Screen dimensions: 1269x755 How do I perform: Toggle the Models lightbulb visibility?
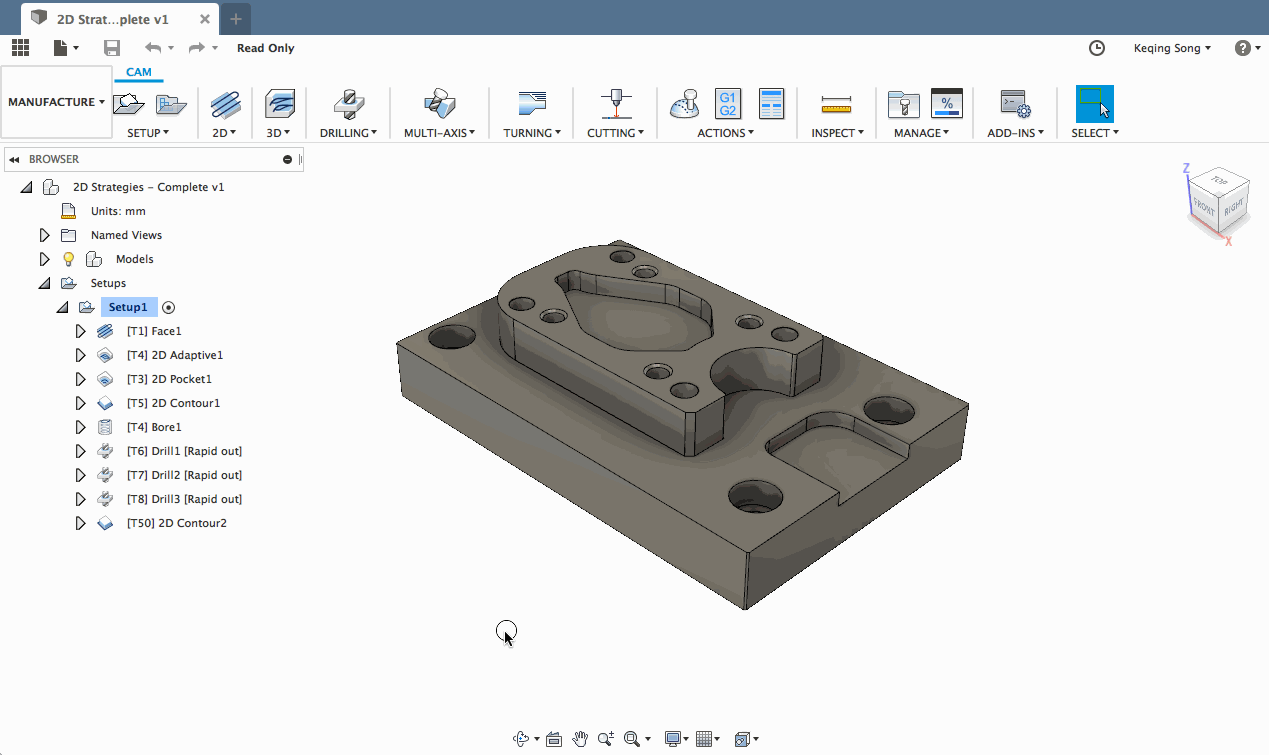tap(69, 259)
